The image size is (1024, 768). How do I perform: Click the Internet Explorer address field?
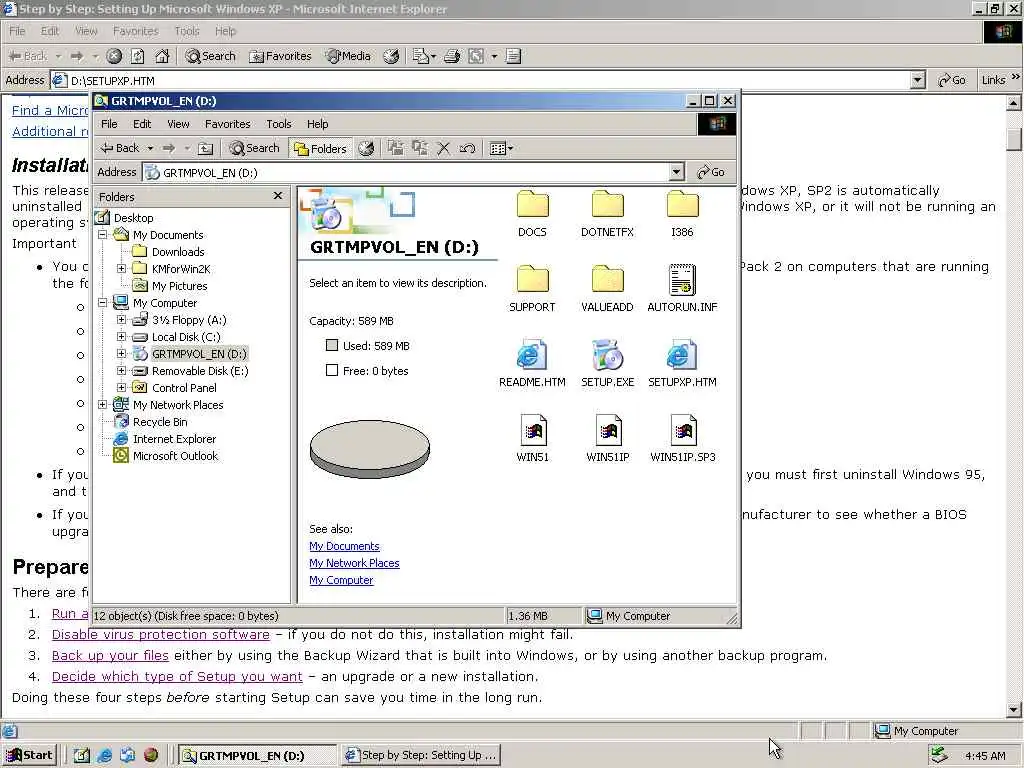[489, 80]
